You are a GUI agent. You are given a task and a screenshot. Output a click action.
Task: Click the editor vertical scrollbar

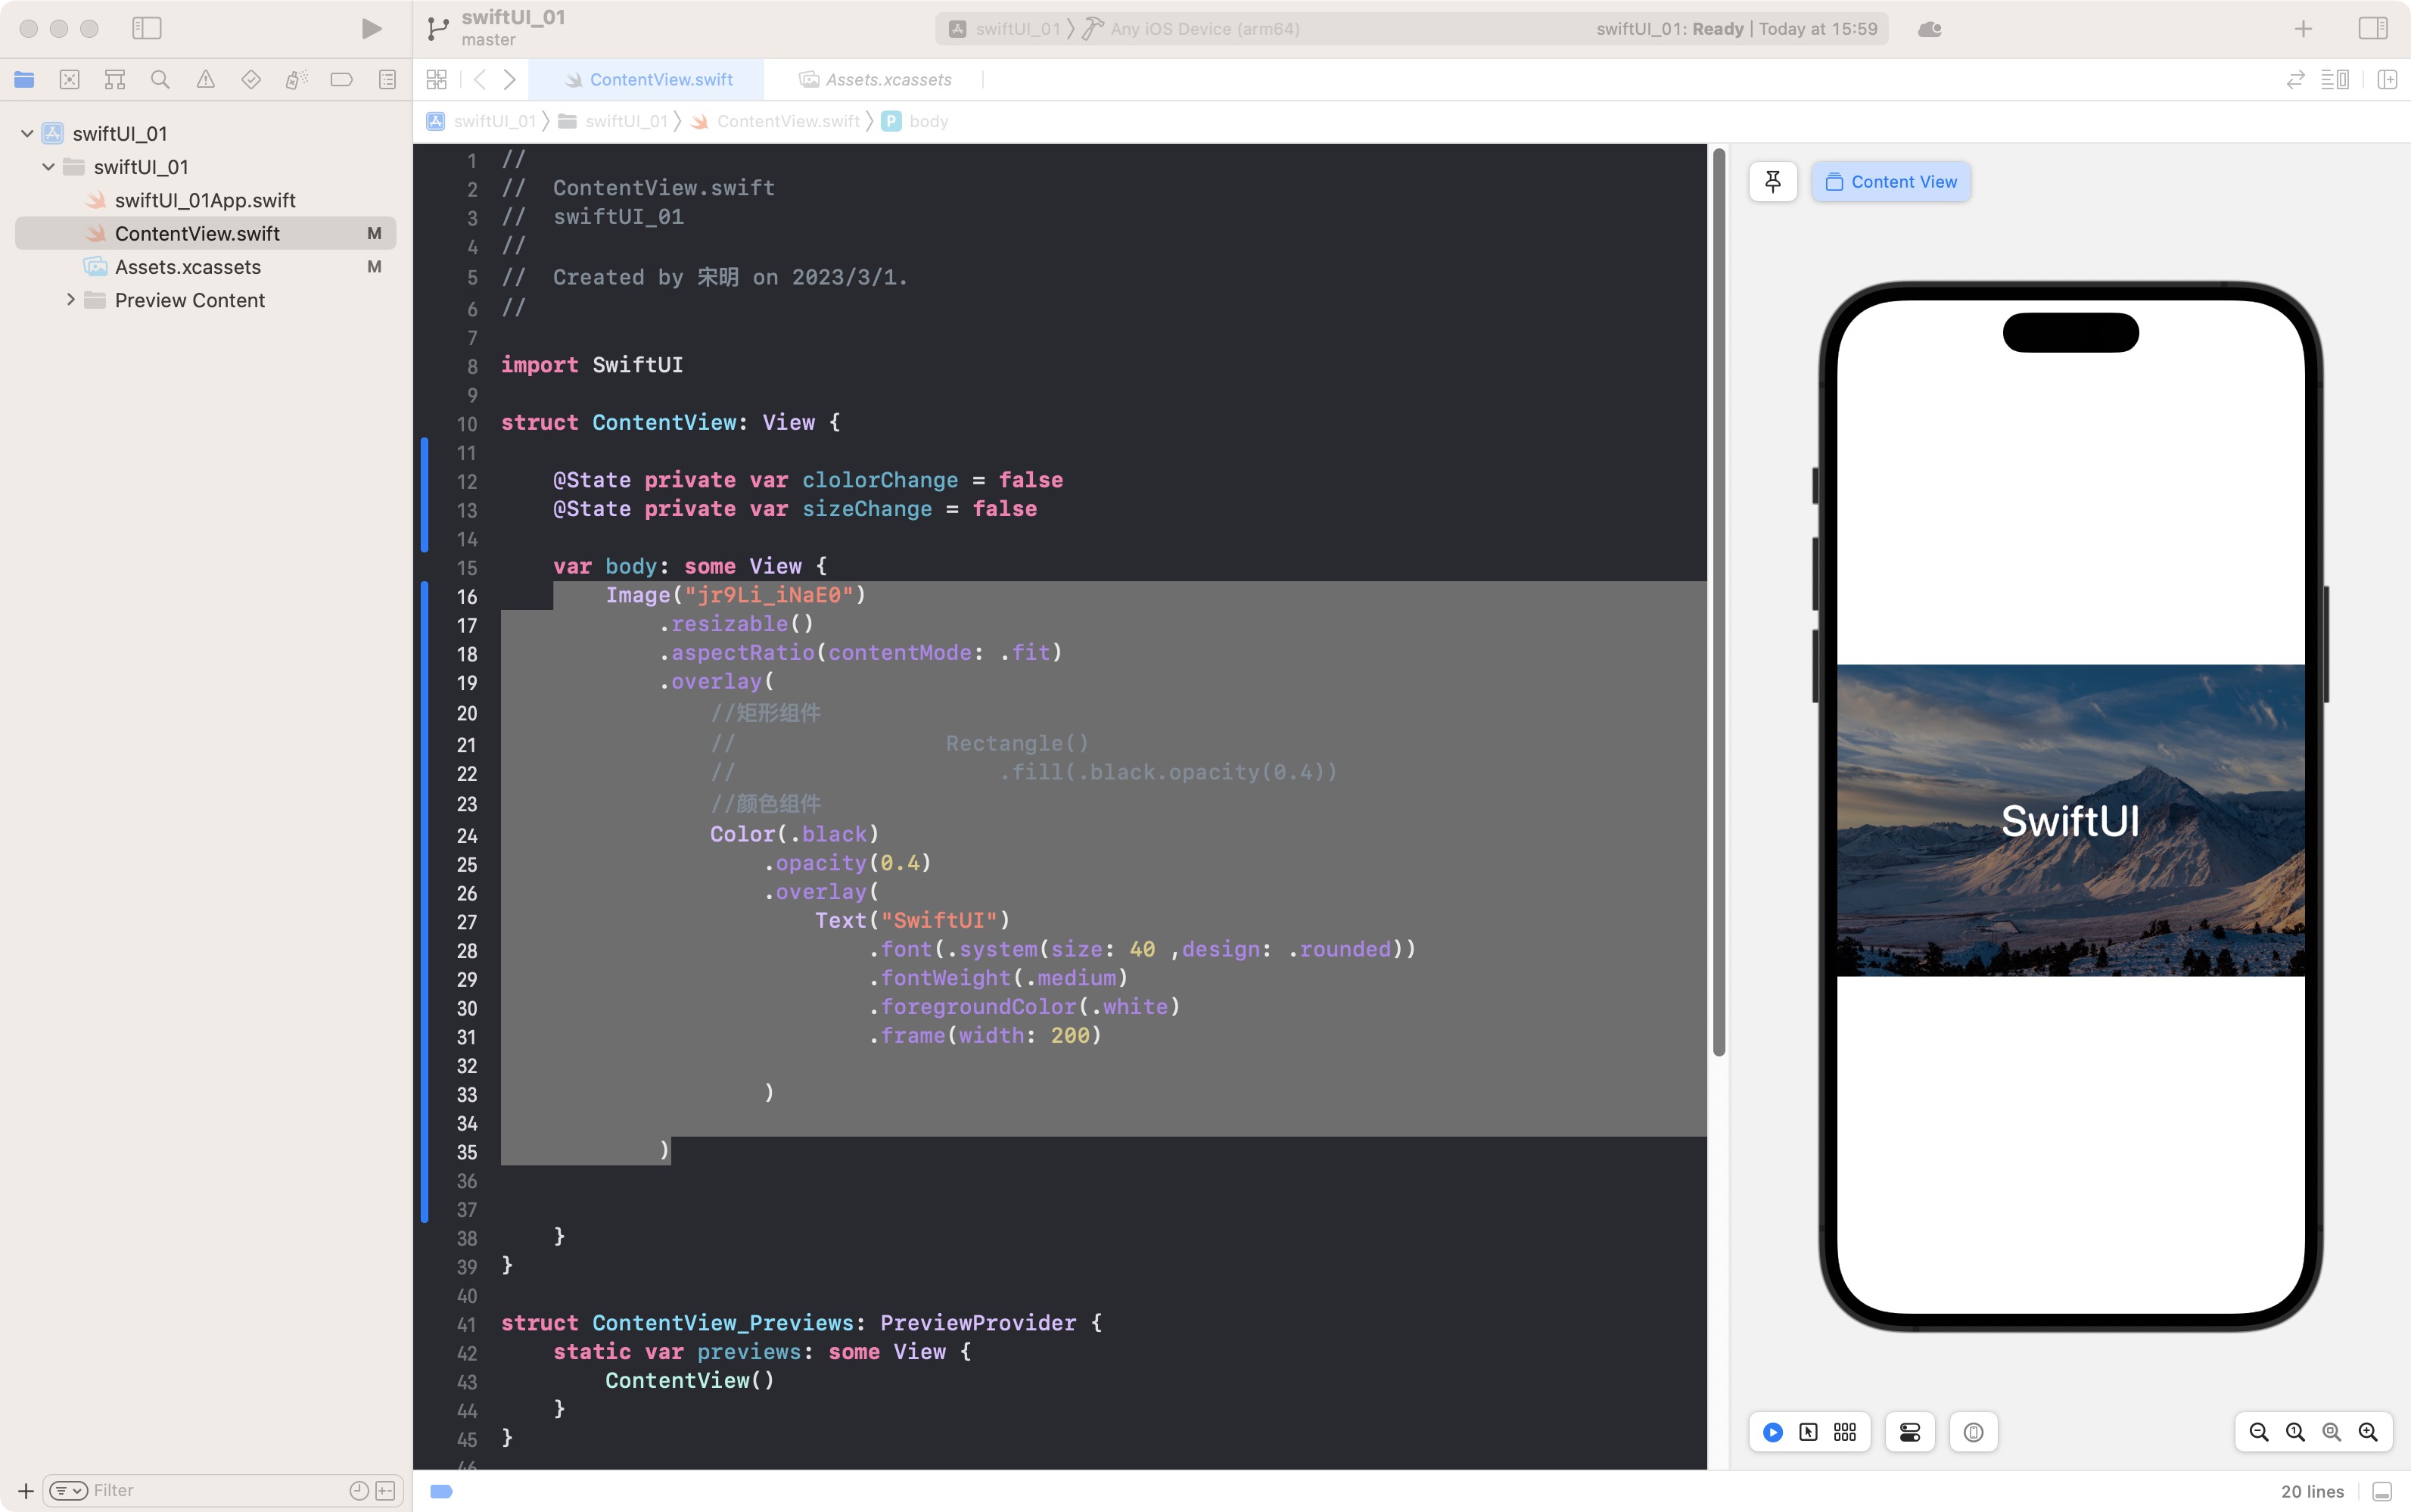coord(1719,601)
